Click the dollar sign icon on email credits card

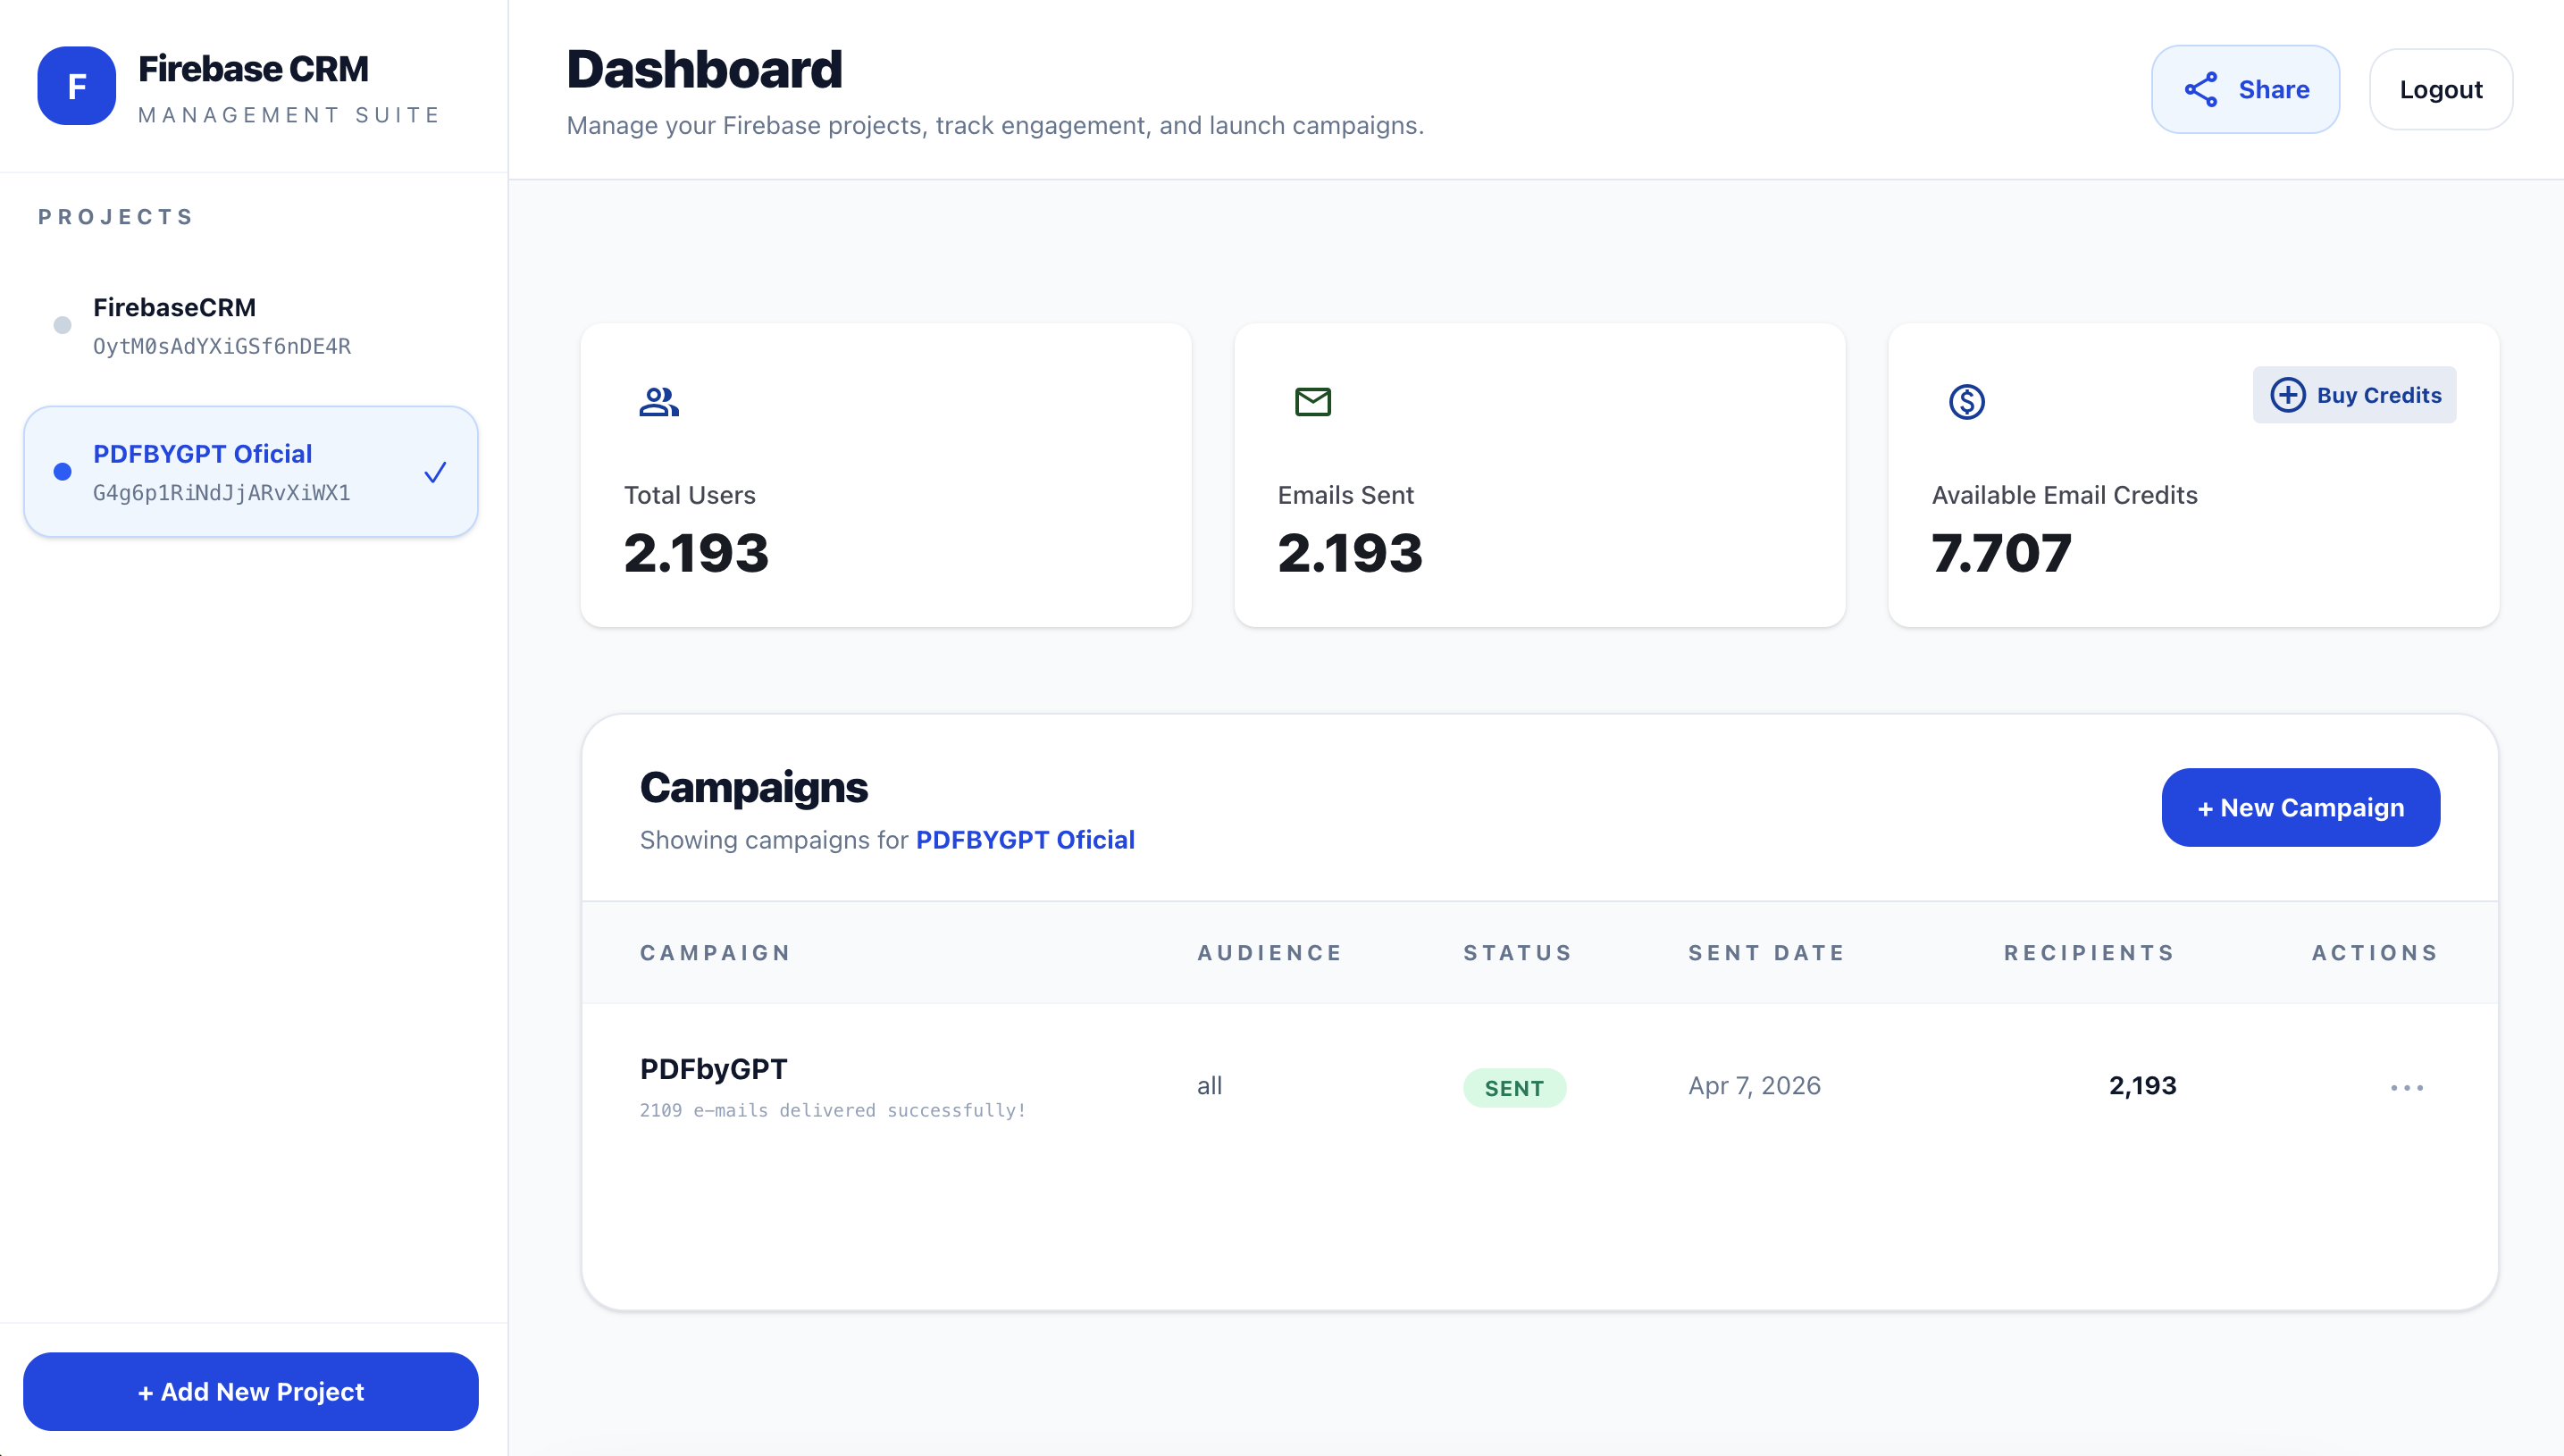(1966, 402)
